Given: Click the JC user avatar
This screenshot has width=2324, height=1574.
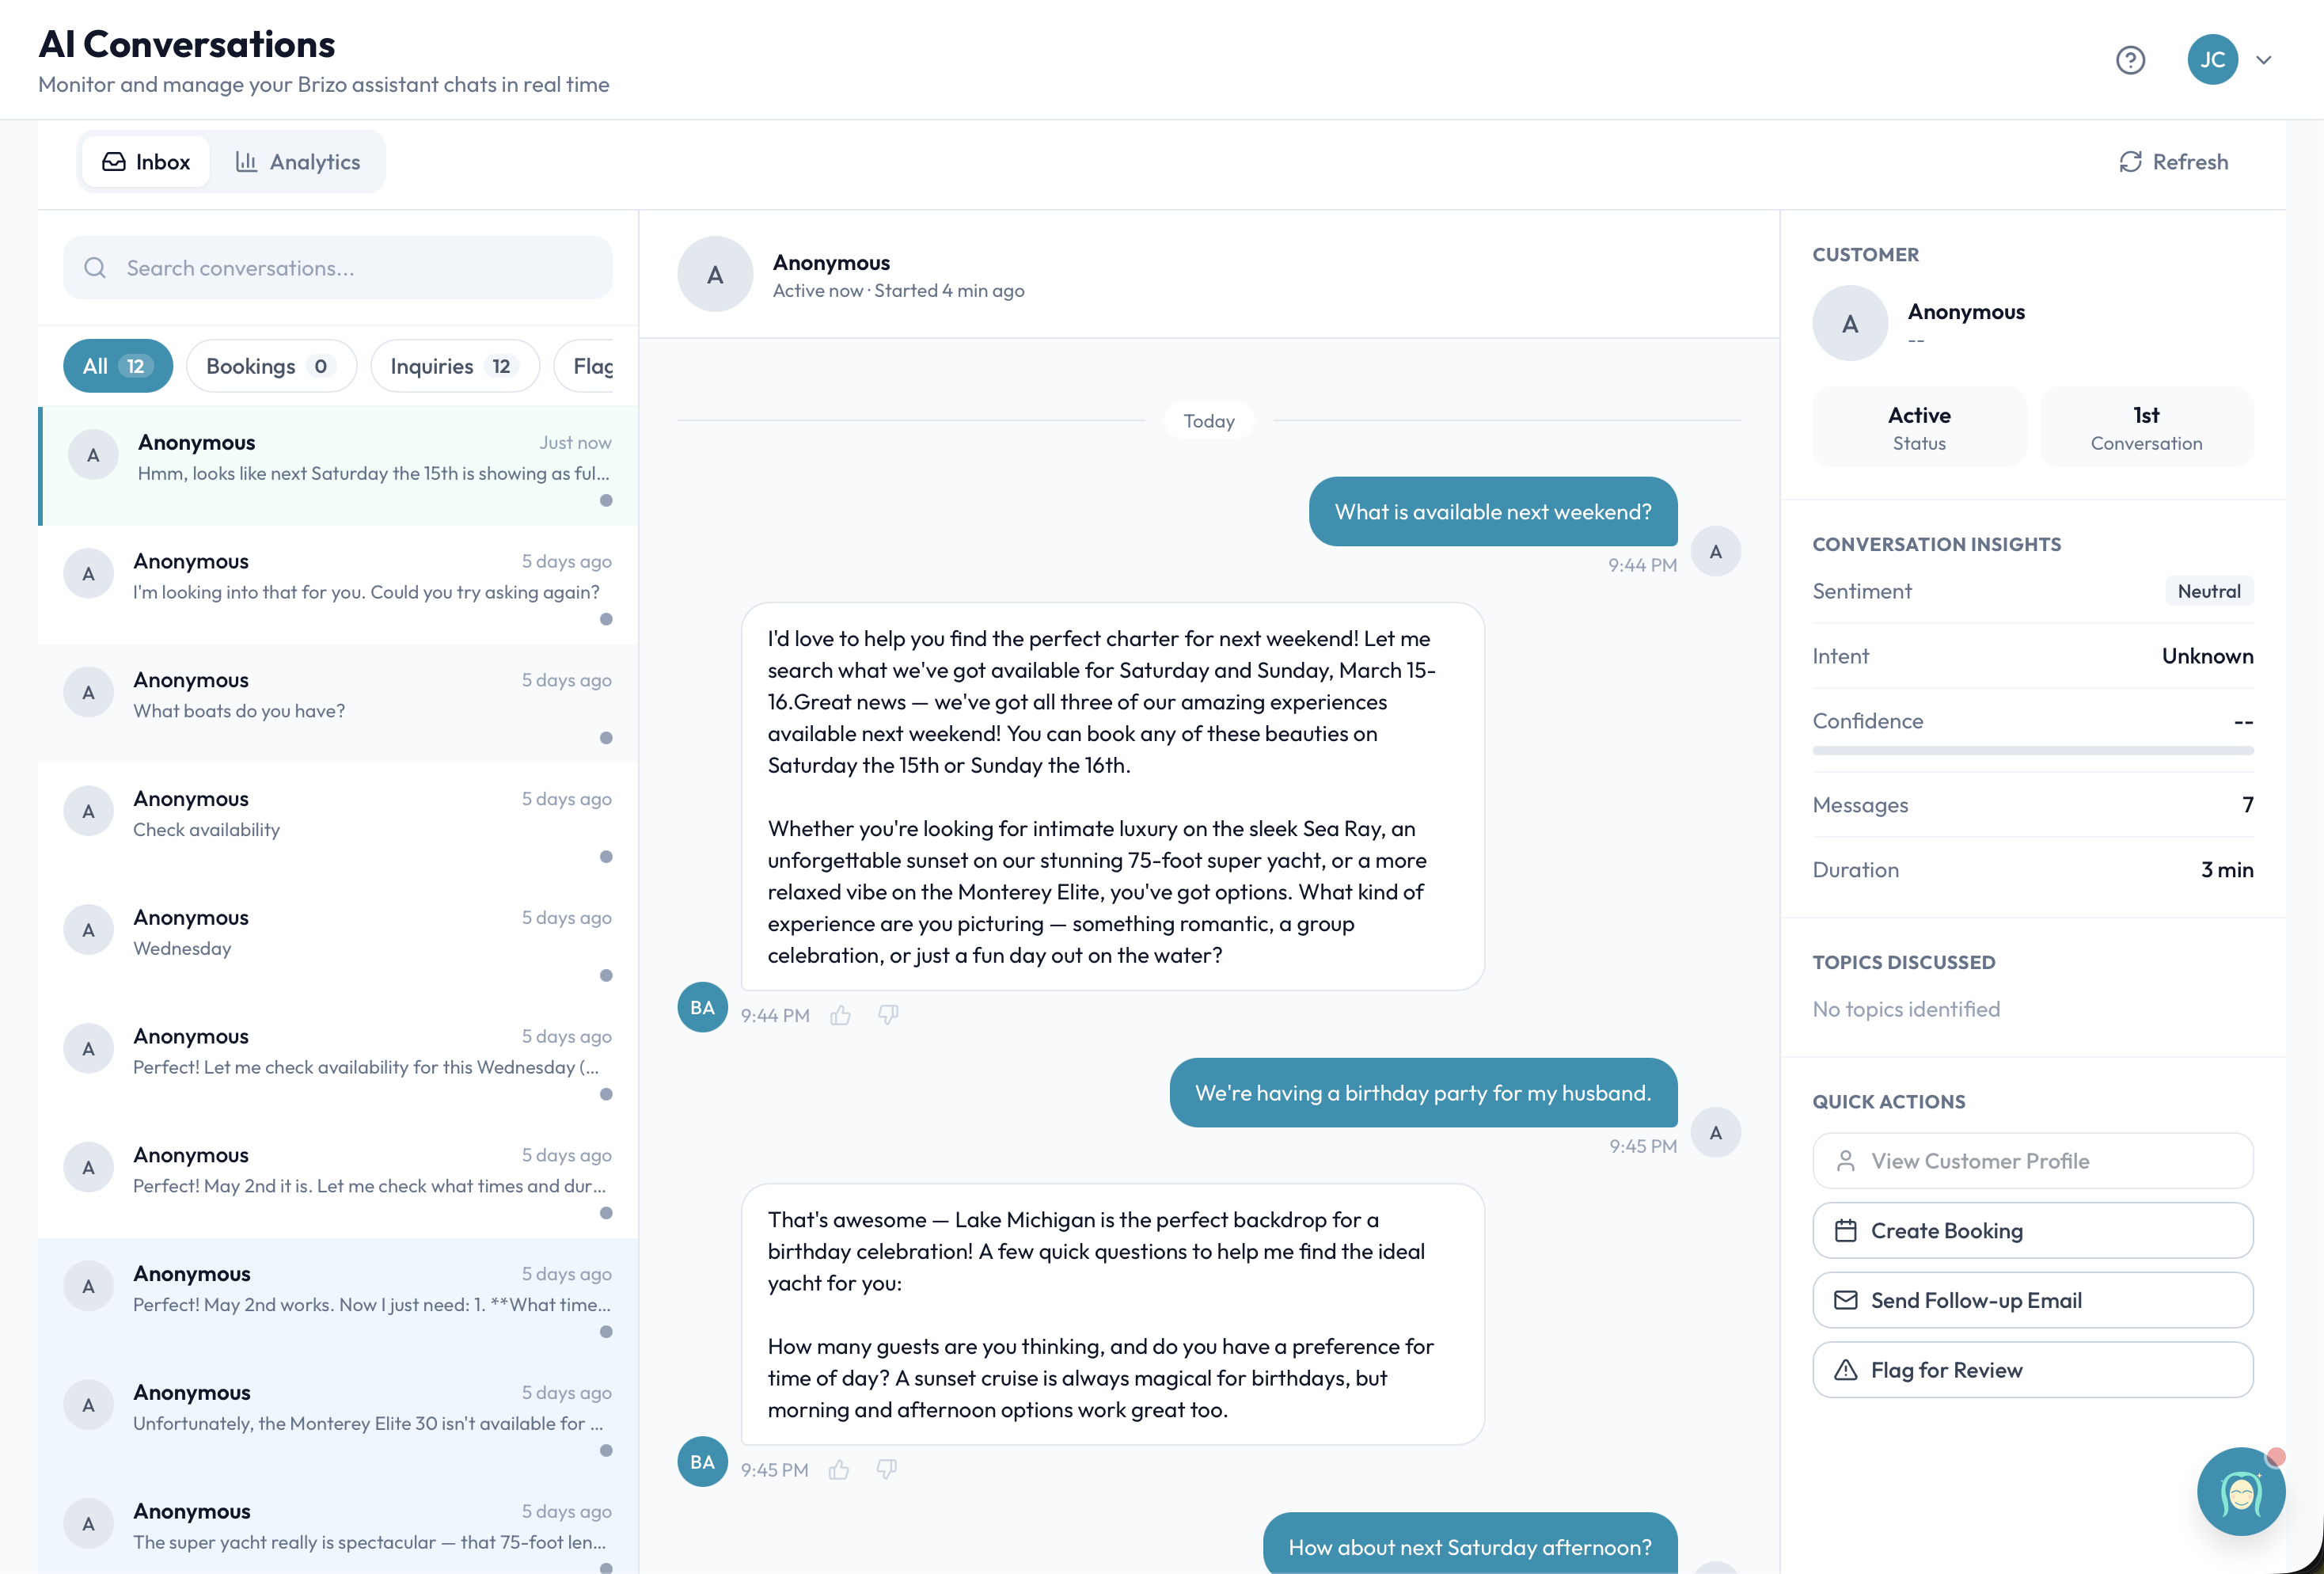Looking at the screenshot, I should (2212, 60).
